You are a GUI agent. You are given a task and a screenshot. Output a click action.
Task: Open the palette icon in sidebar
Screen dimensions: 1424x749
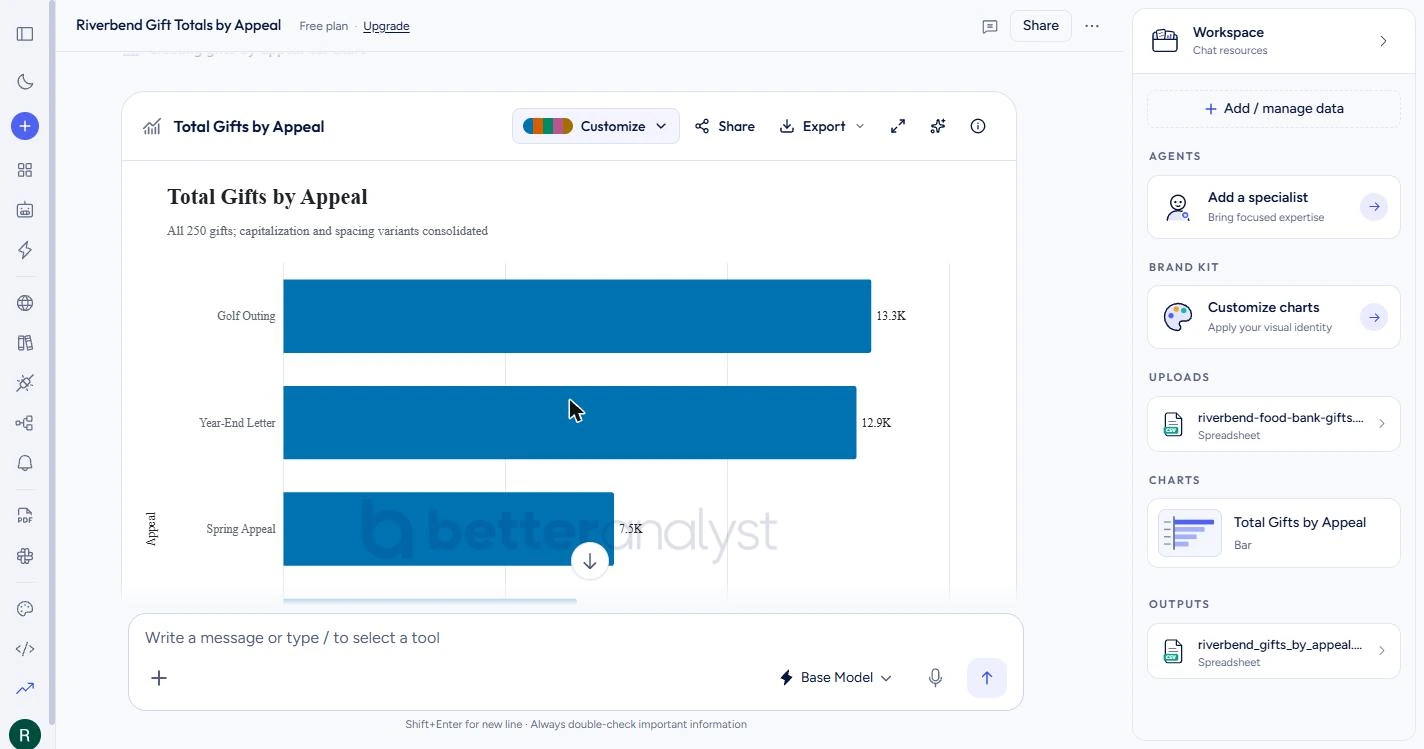[25, 609]
